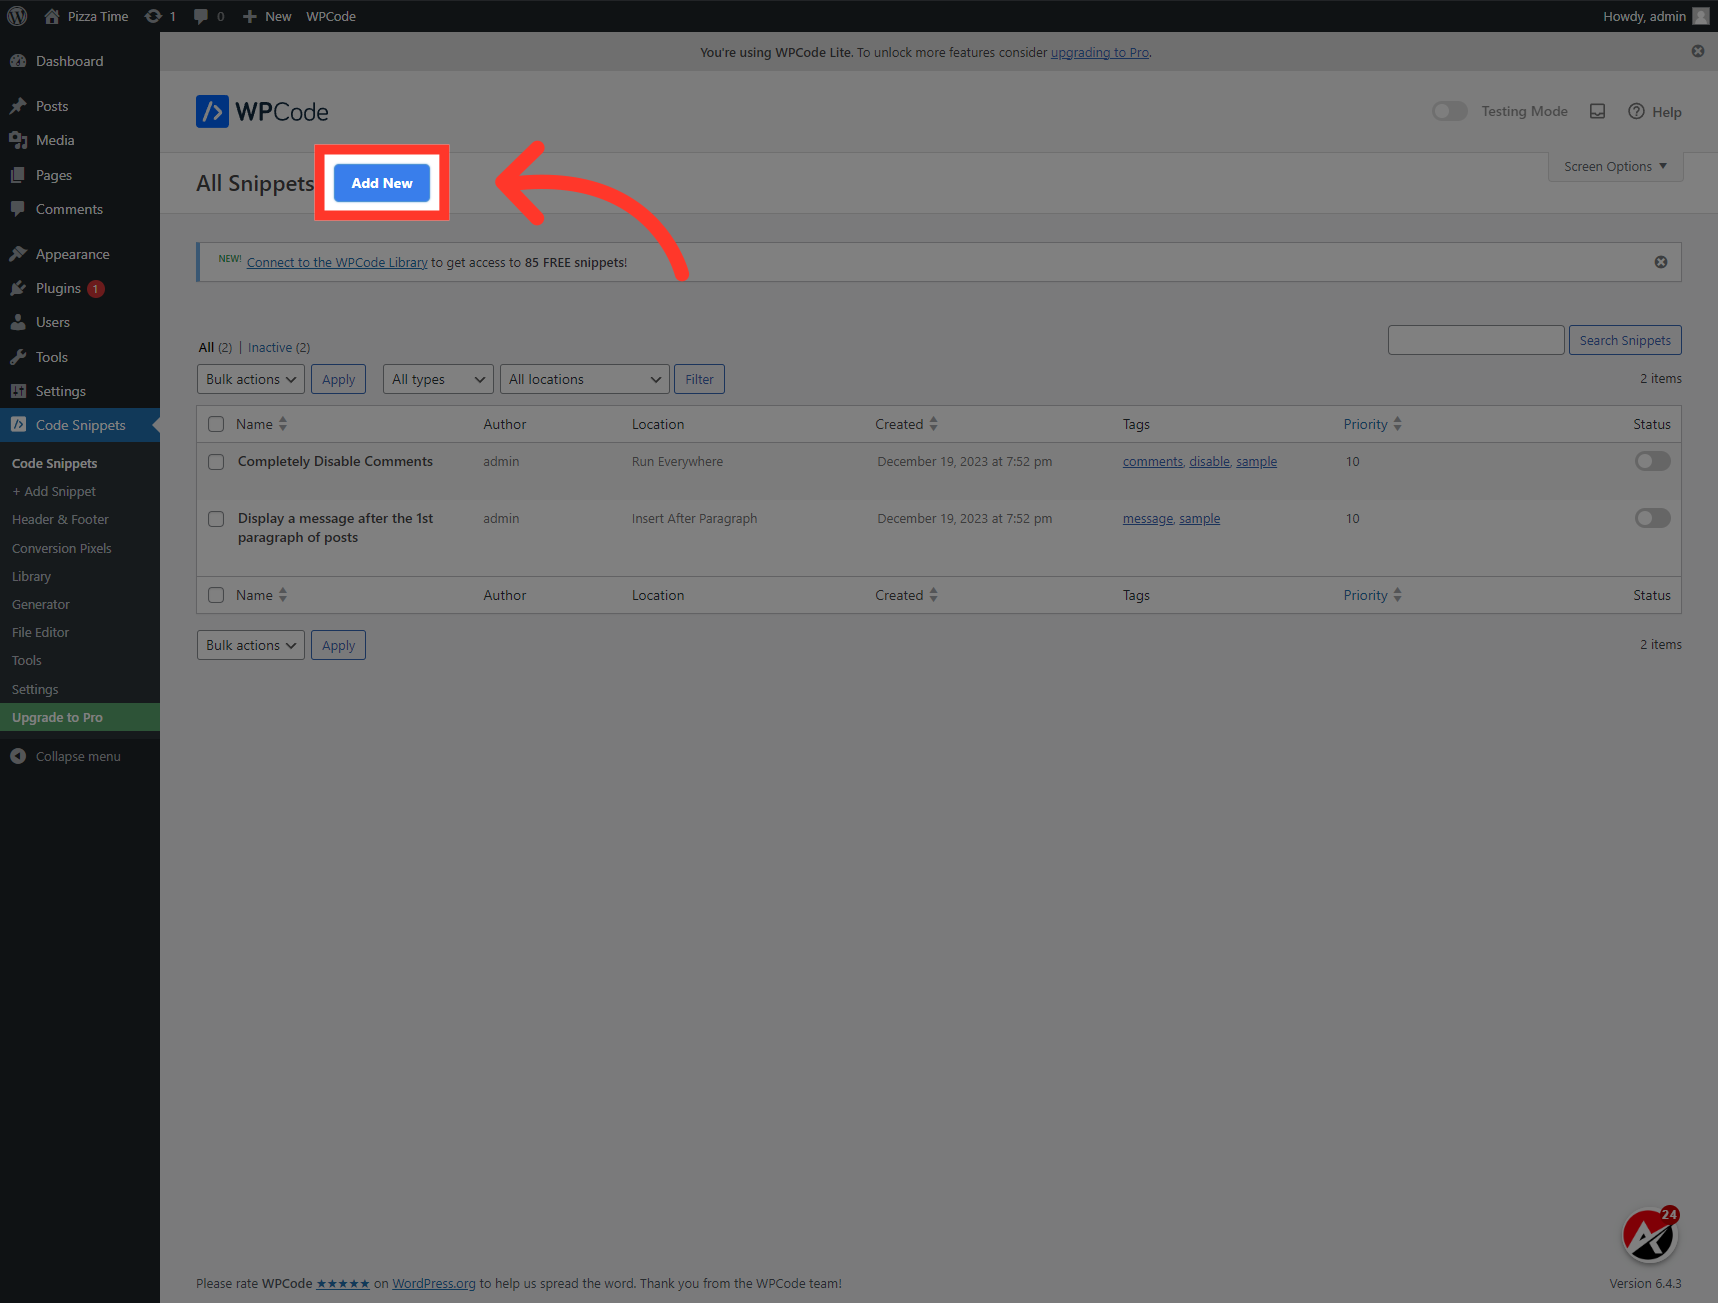
Task: Sort by Priority in header row
Action: coord(1372,424)
